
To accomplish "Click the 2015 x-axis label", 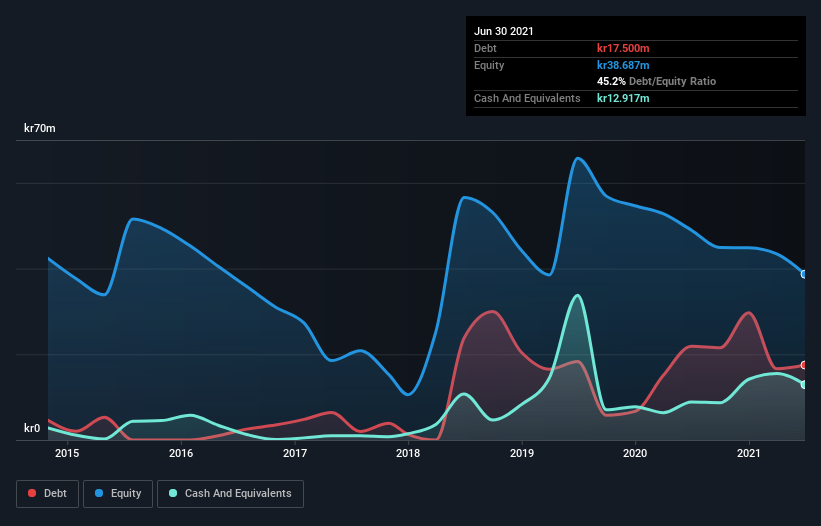I will click(x=67, y=453).
